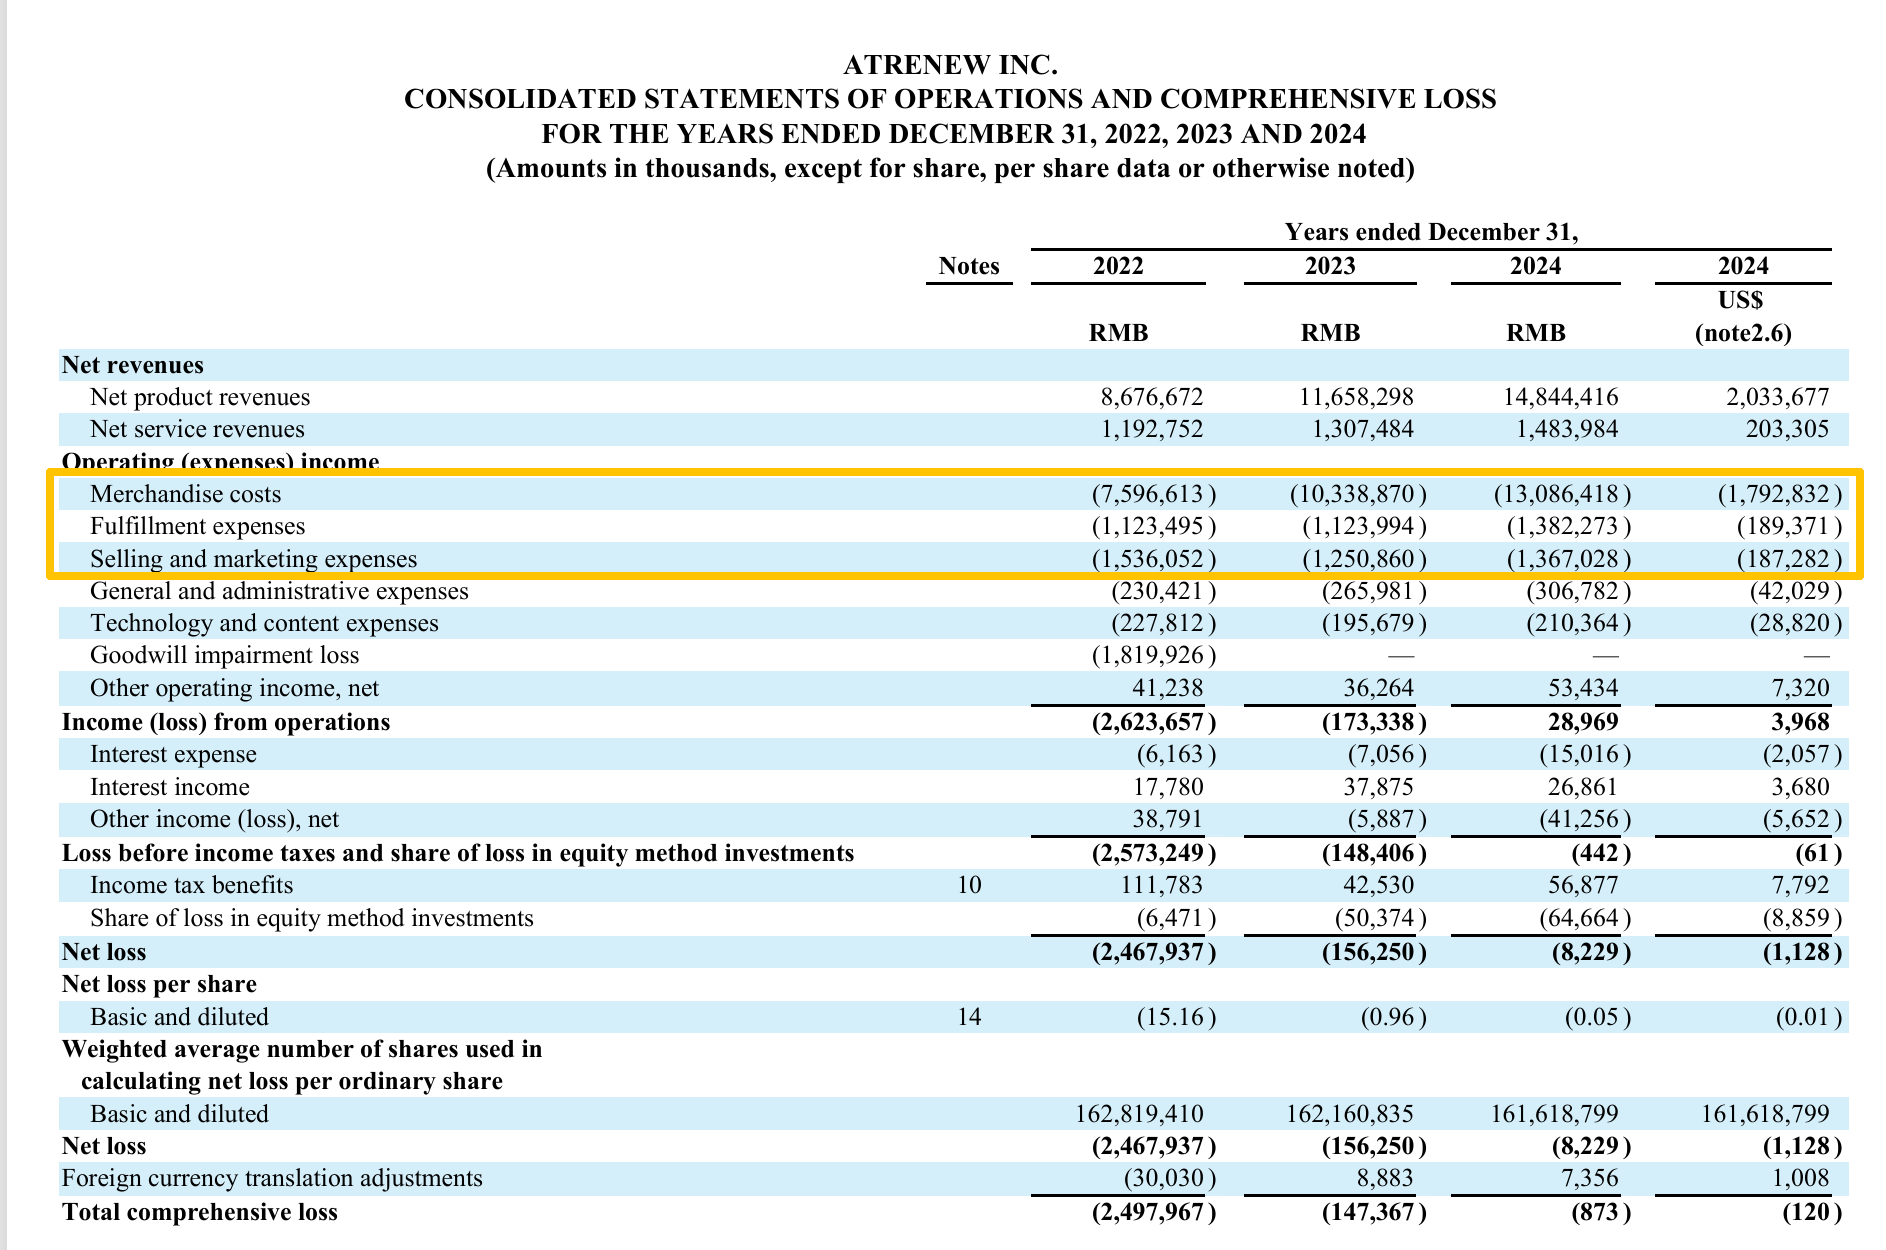Select the 111,783 income tax benefit value

tap(1161, 885)
